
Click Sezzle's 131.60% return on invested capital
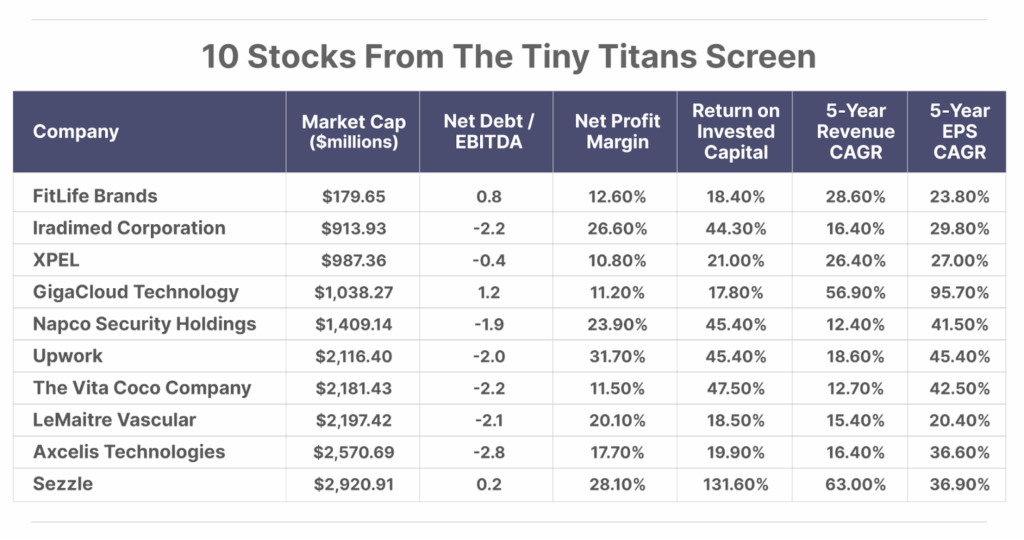(x=736, y=485)
